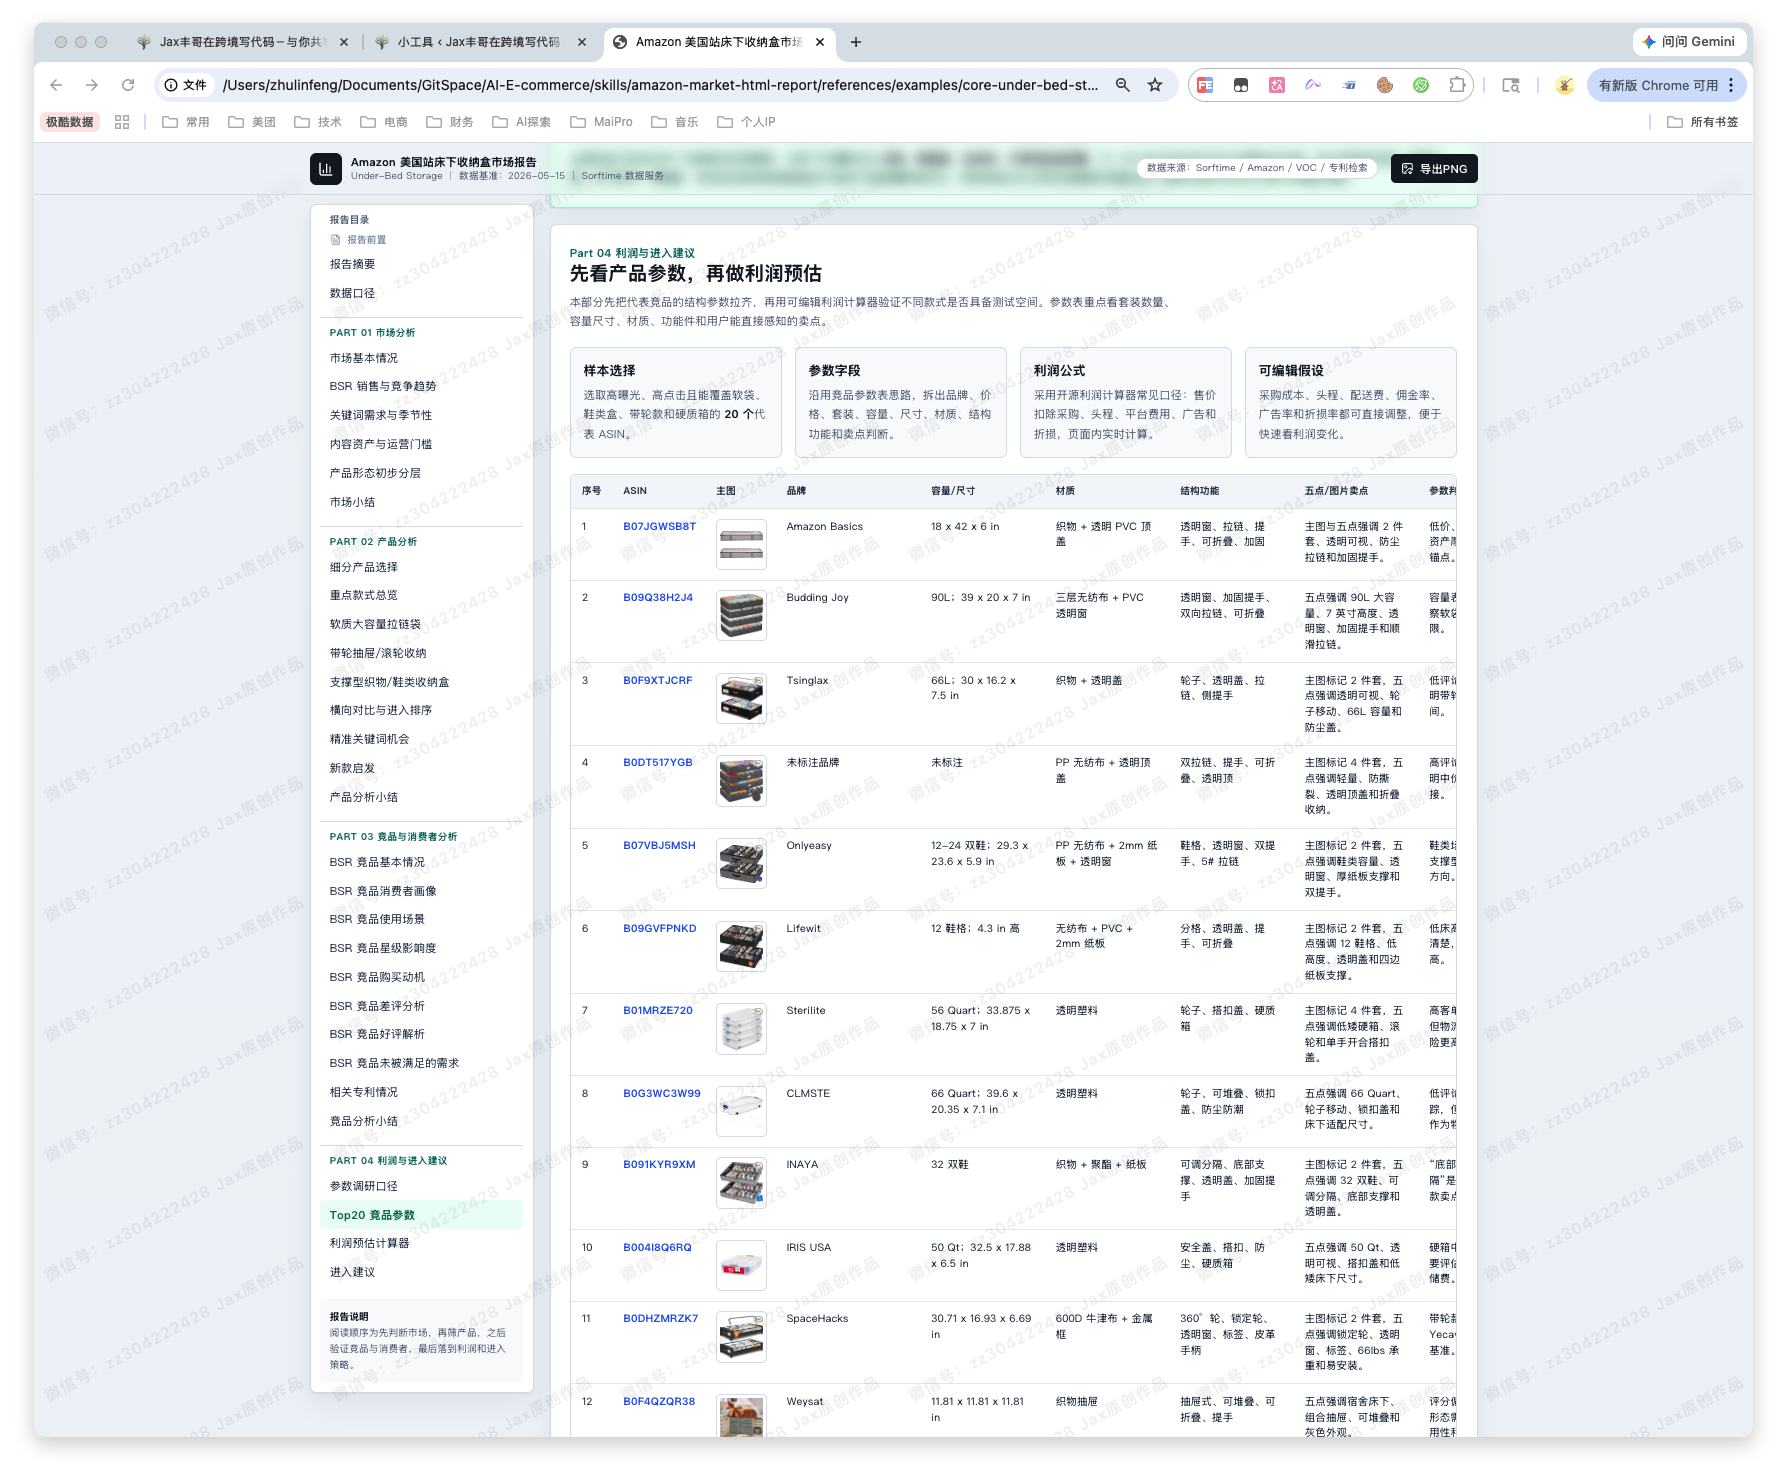
Task: Click the 可编辑假设 info card
Action: [x=1350, y=402]
